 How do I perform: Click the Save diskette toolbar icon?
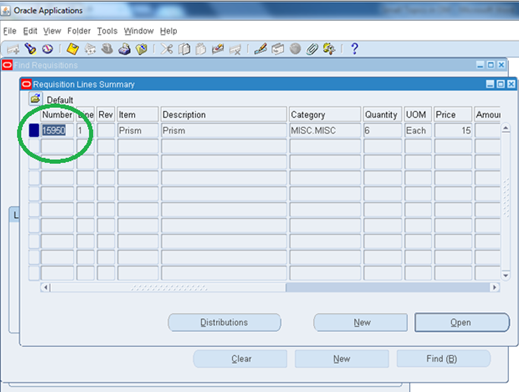click(x=72, y=49)
